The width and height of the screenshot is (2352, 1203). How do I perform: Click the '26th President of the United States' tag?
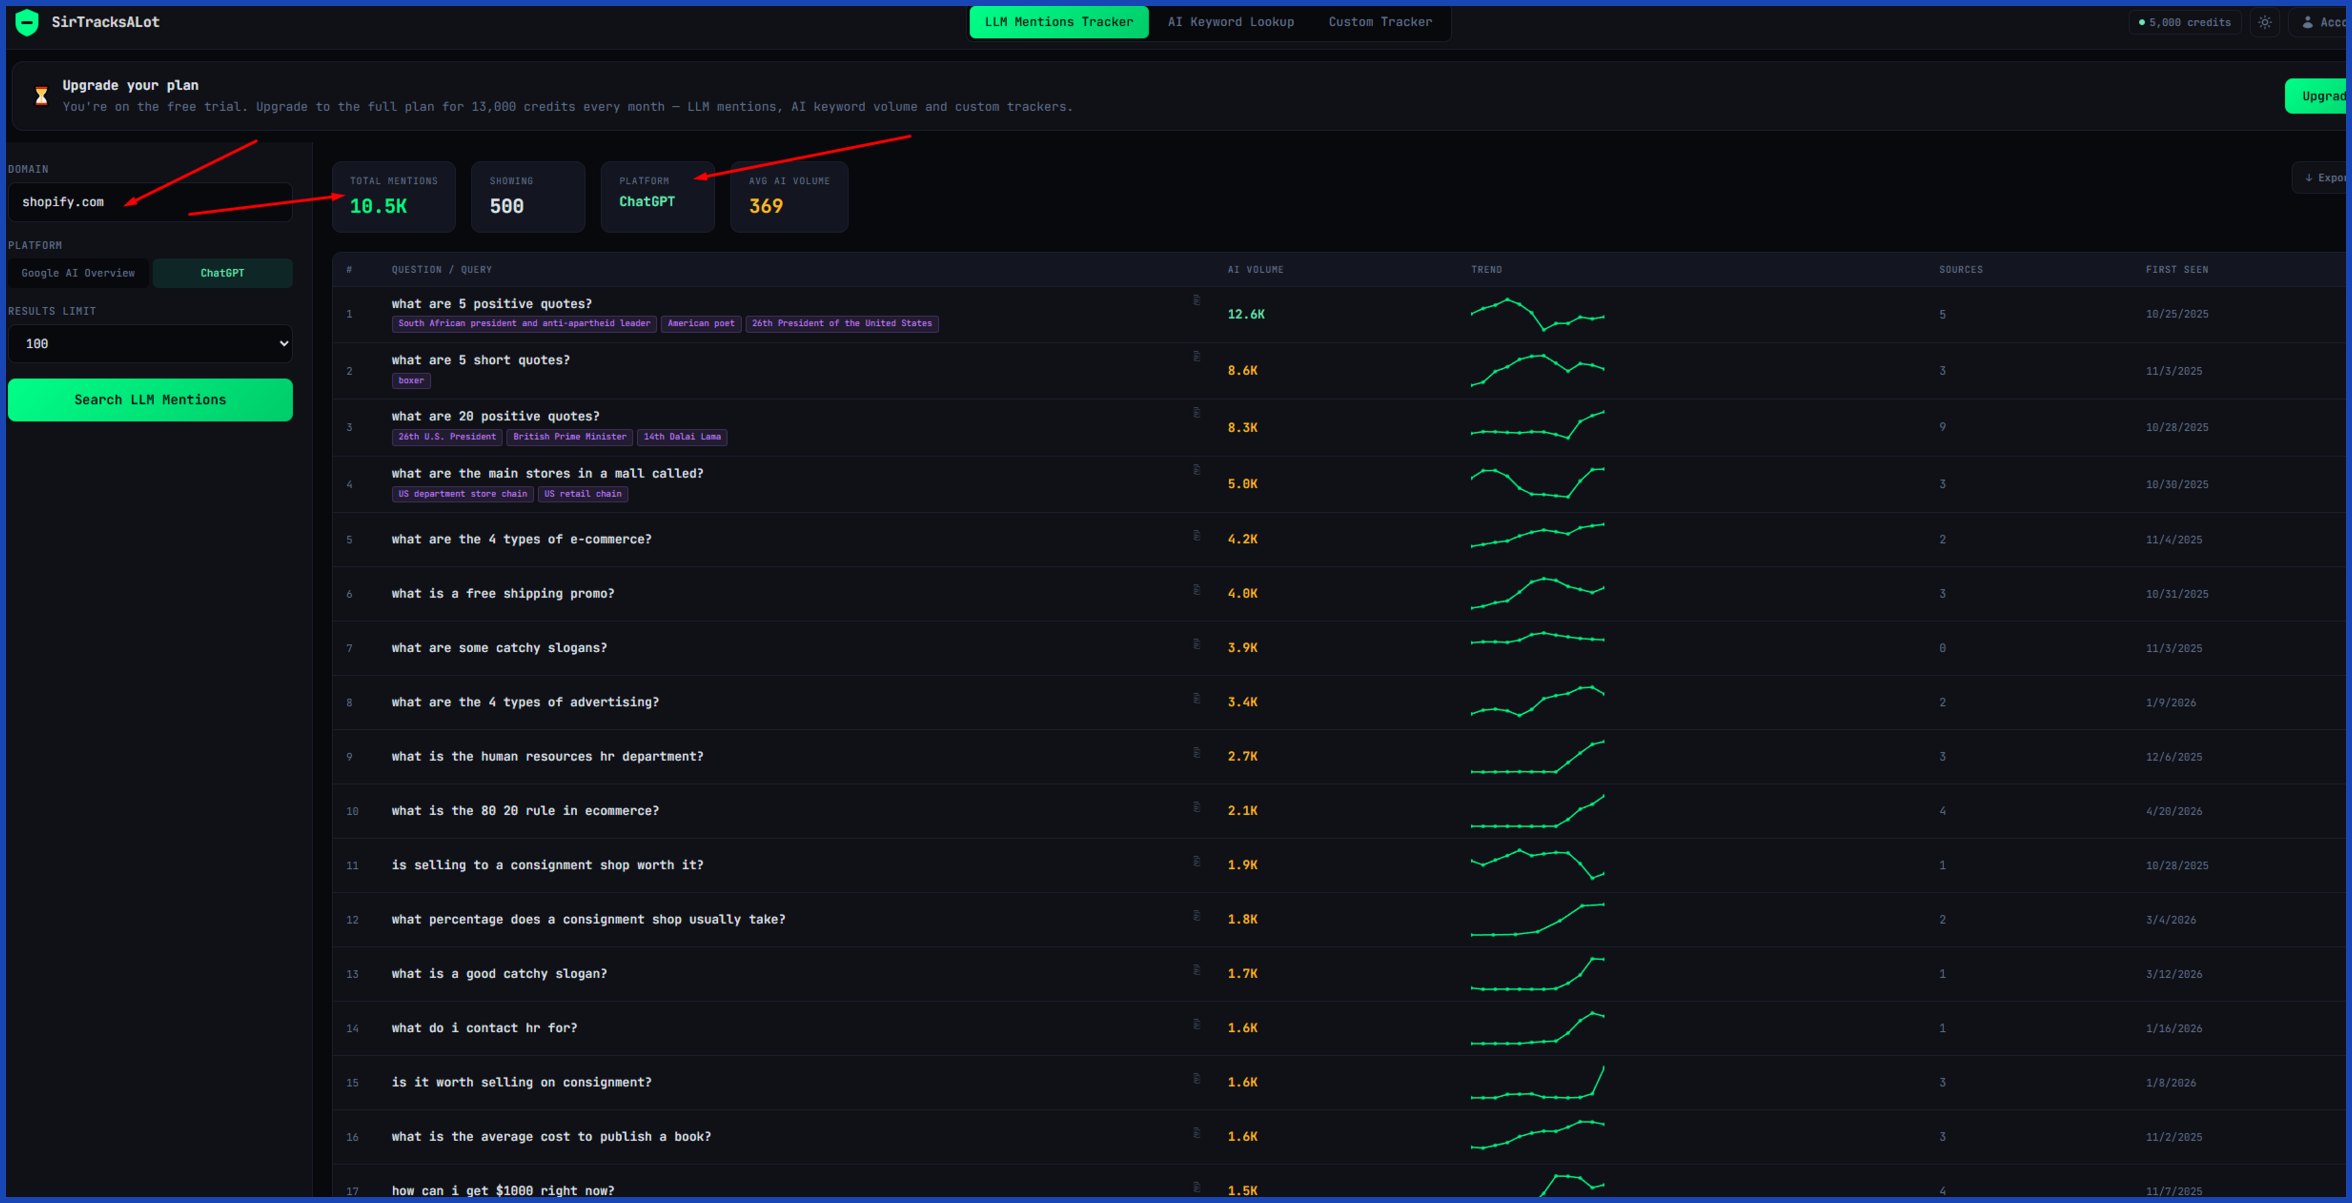point(841,324)
